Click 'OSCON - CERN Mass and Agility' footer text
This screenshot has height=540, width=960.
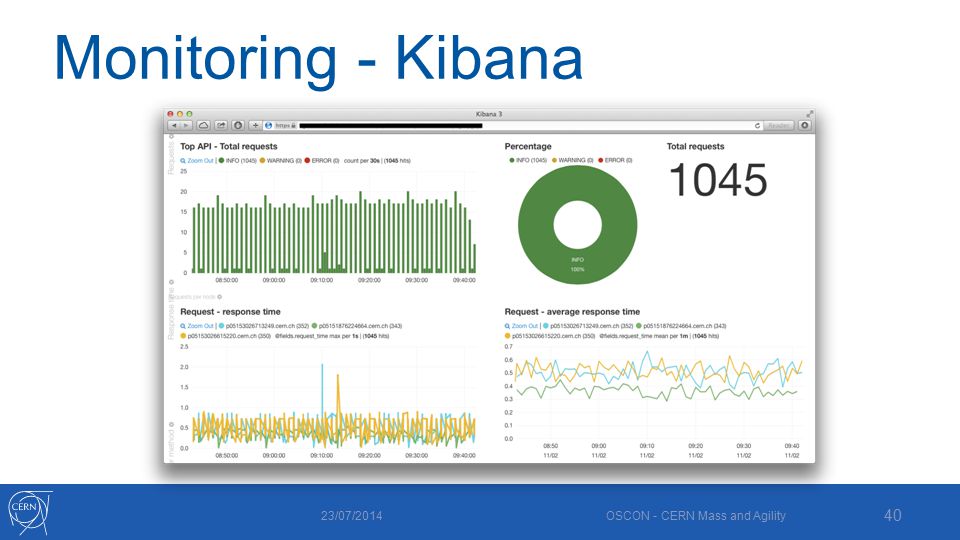[696, 516]
